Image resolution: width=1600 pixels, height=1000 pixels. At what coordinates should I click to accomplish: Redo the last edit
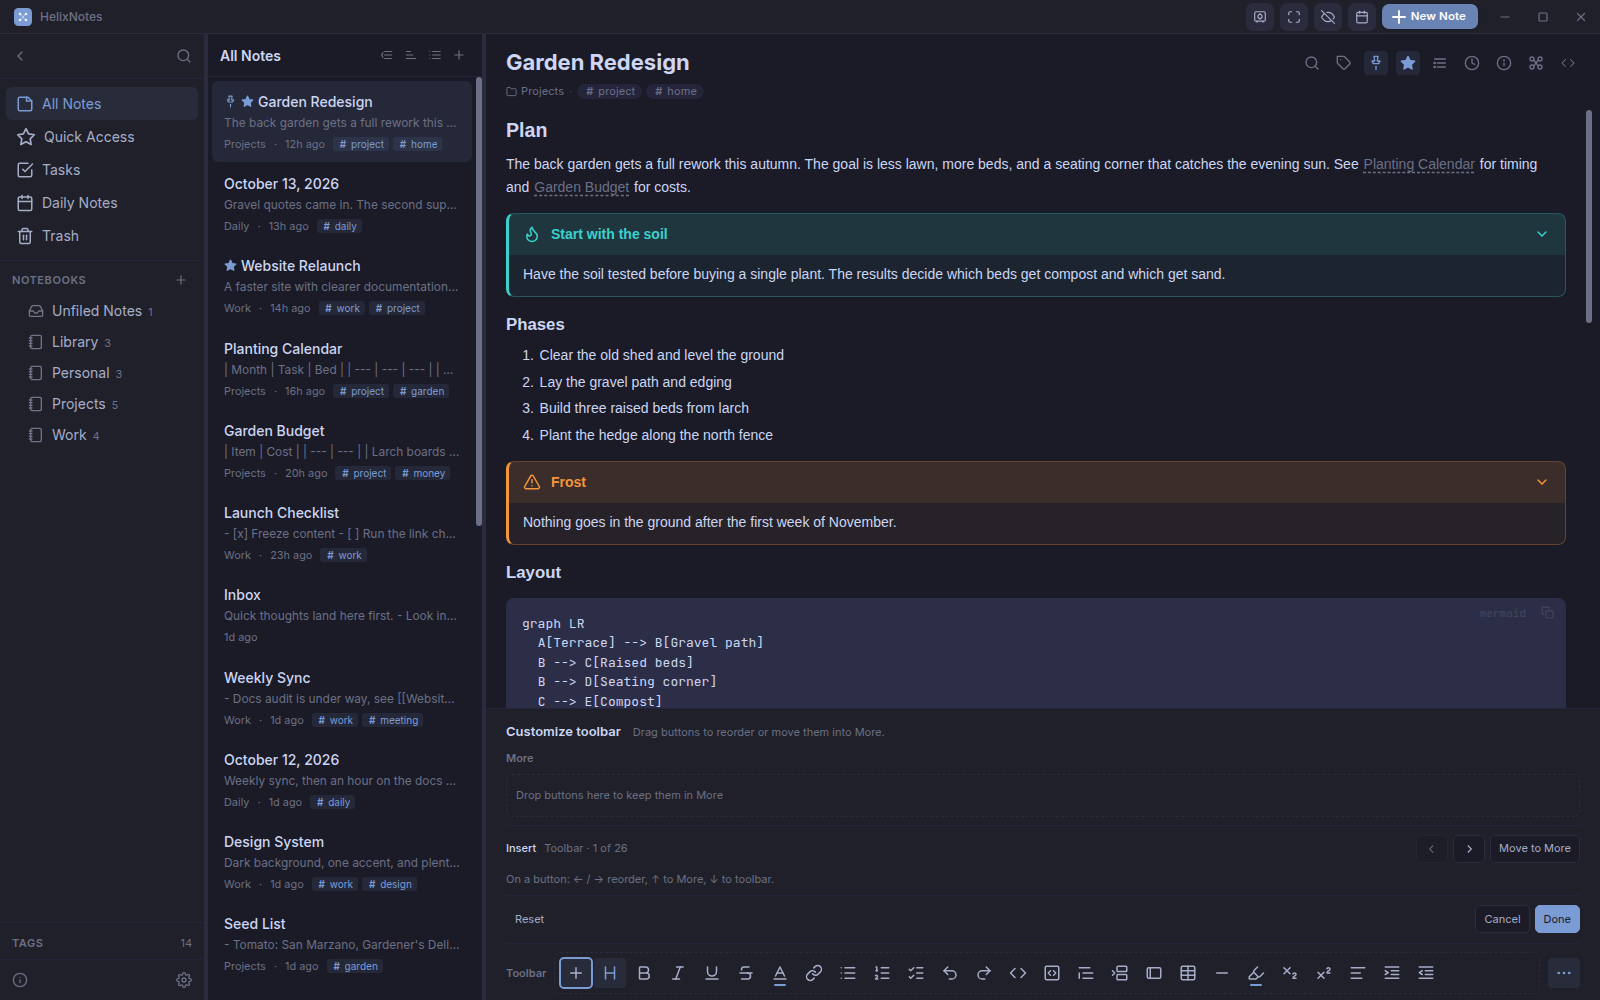[x=984, y=973]
